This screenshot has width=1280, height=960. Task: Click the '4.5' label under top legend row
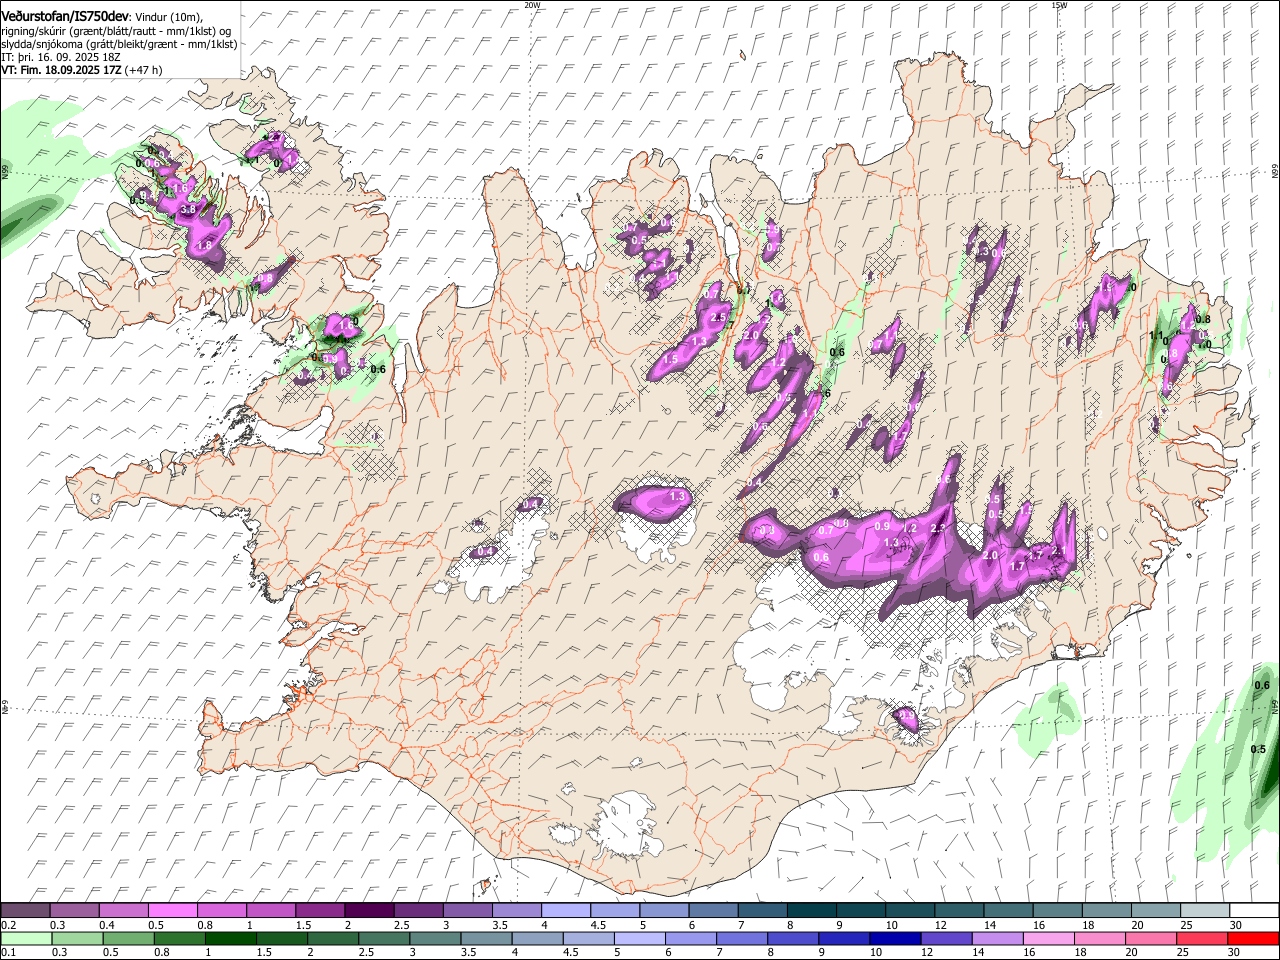coord(598,925)
